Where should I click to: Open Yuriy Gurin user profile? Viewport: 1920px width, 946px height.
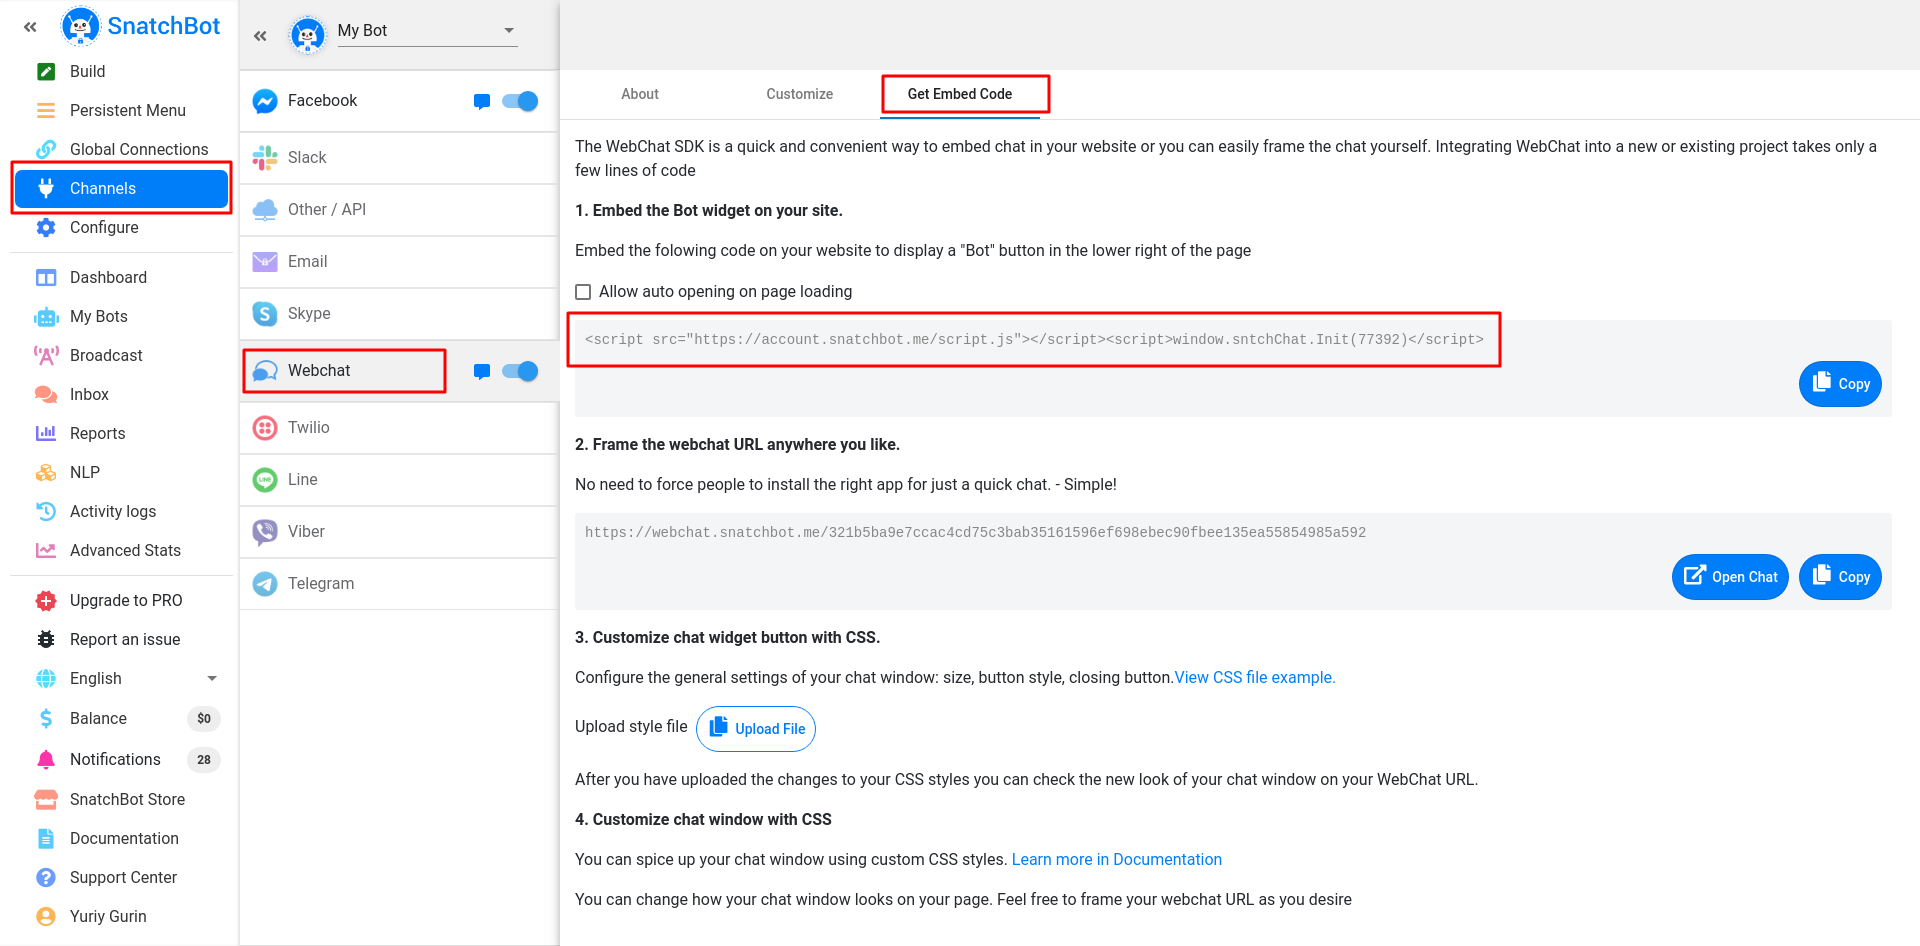121,916
